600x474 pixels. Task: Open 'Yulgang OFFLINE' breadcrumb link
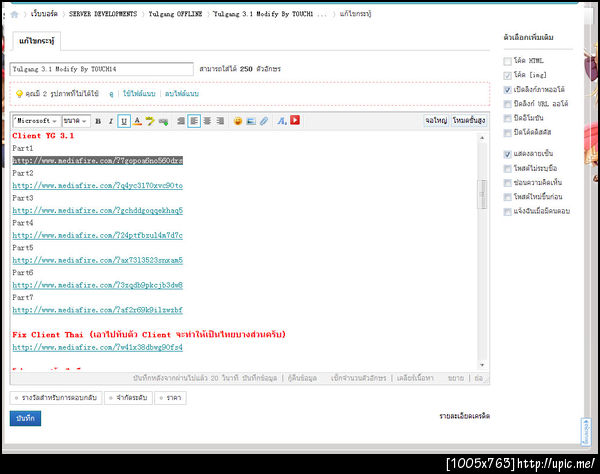point(175,14)
